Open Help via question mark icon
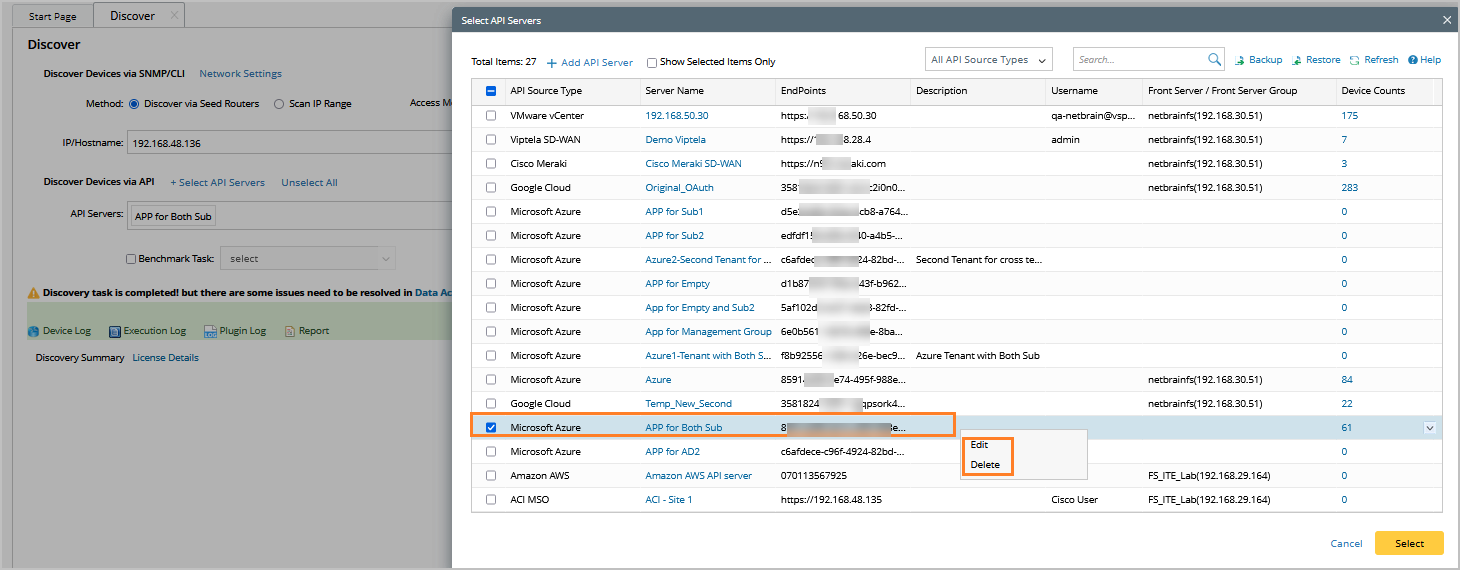This screenshot has height=570, width=1460. (1413, 60)
